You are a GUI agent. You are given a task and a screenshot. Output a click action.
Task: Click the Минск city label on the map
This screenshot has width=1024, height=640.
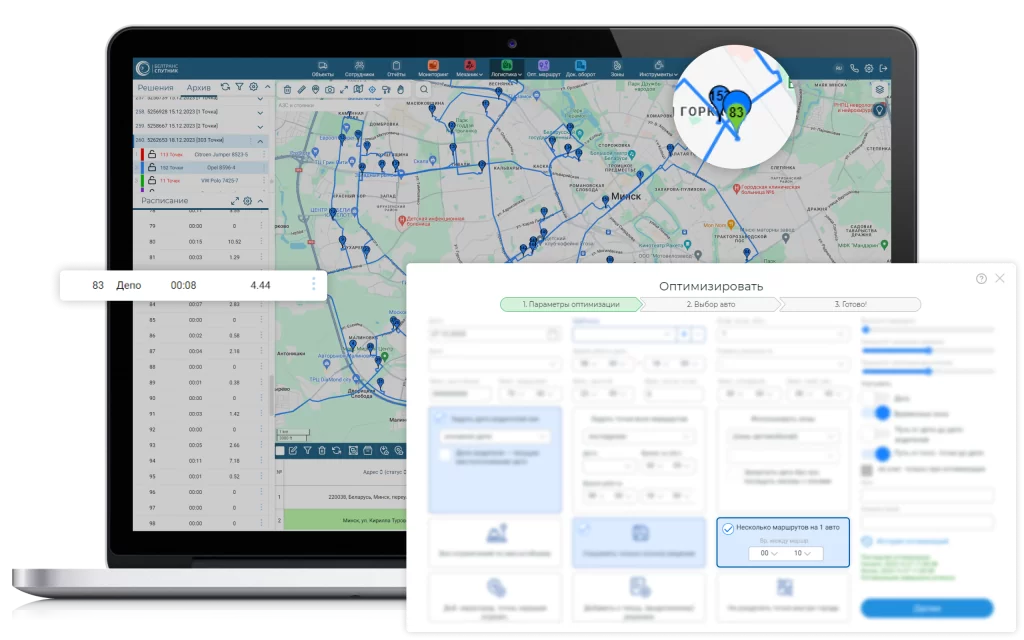click(x=626, y=196)
